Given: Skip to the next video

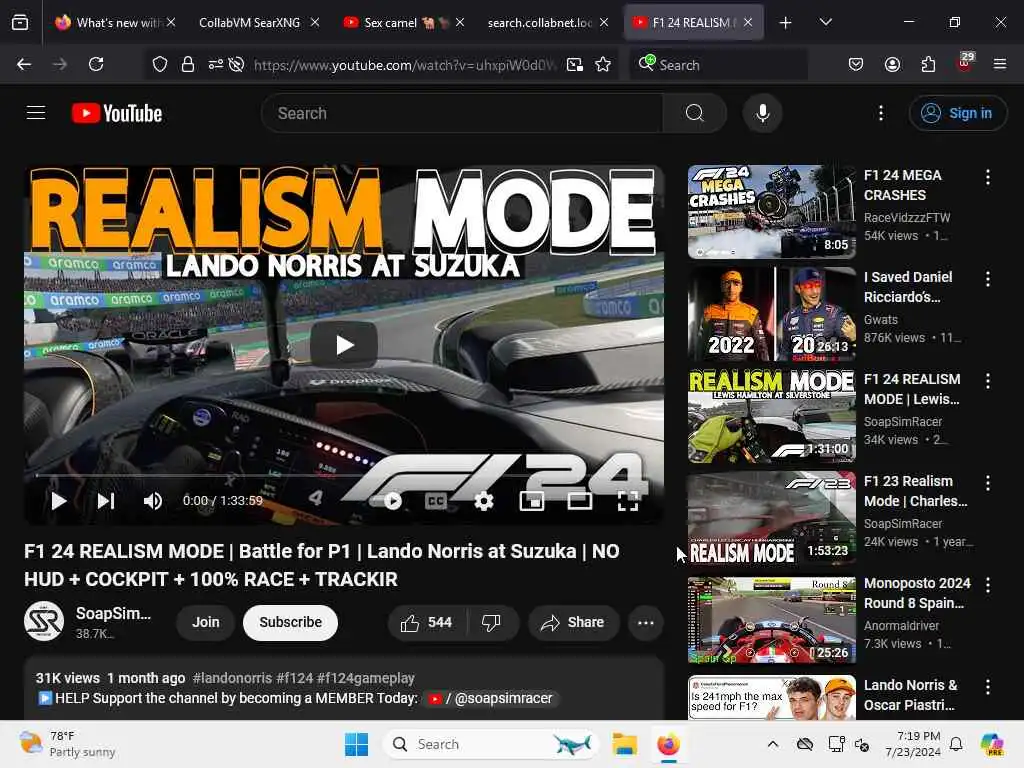Looking at the screenshot, I should [x=106, y=501].
